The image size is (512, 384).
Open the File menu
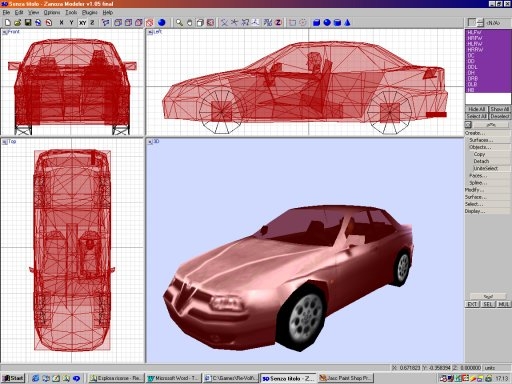click(6, 12)
